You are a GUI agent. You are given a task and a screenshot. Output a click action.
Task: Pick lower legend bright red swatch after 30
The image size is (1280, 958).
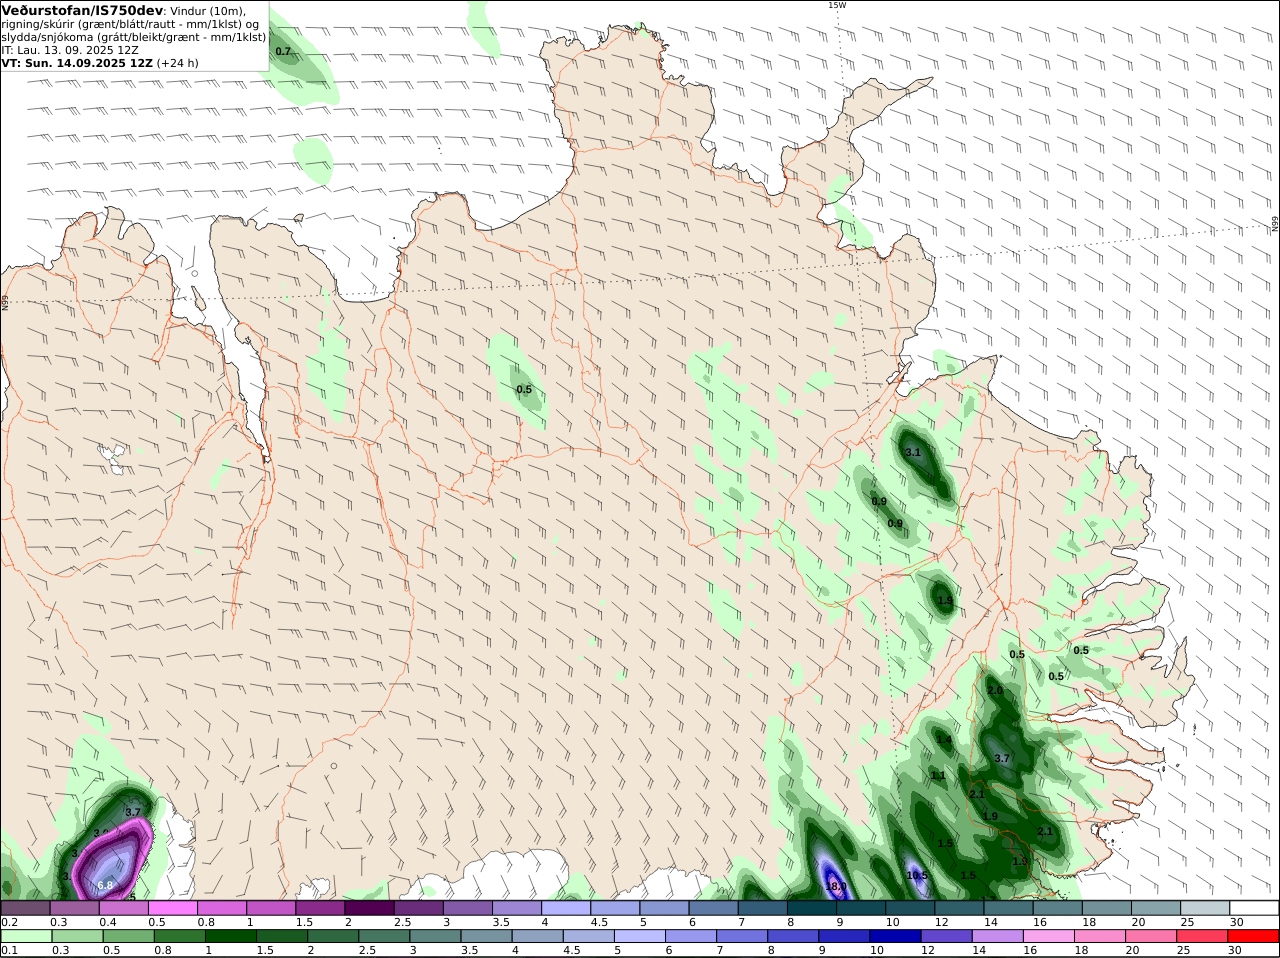click(x=1254, y=936)
